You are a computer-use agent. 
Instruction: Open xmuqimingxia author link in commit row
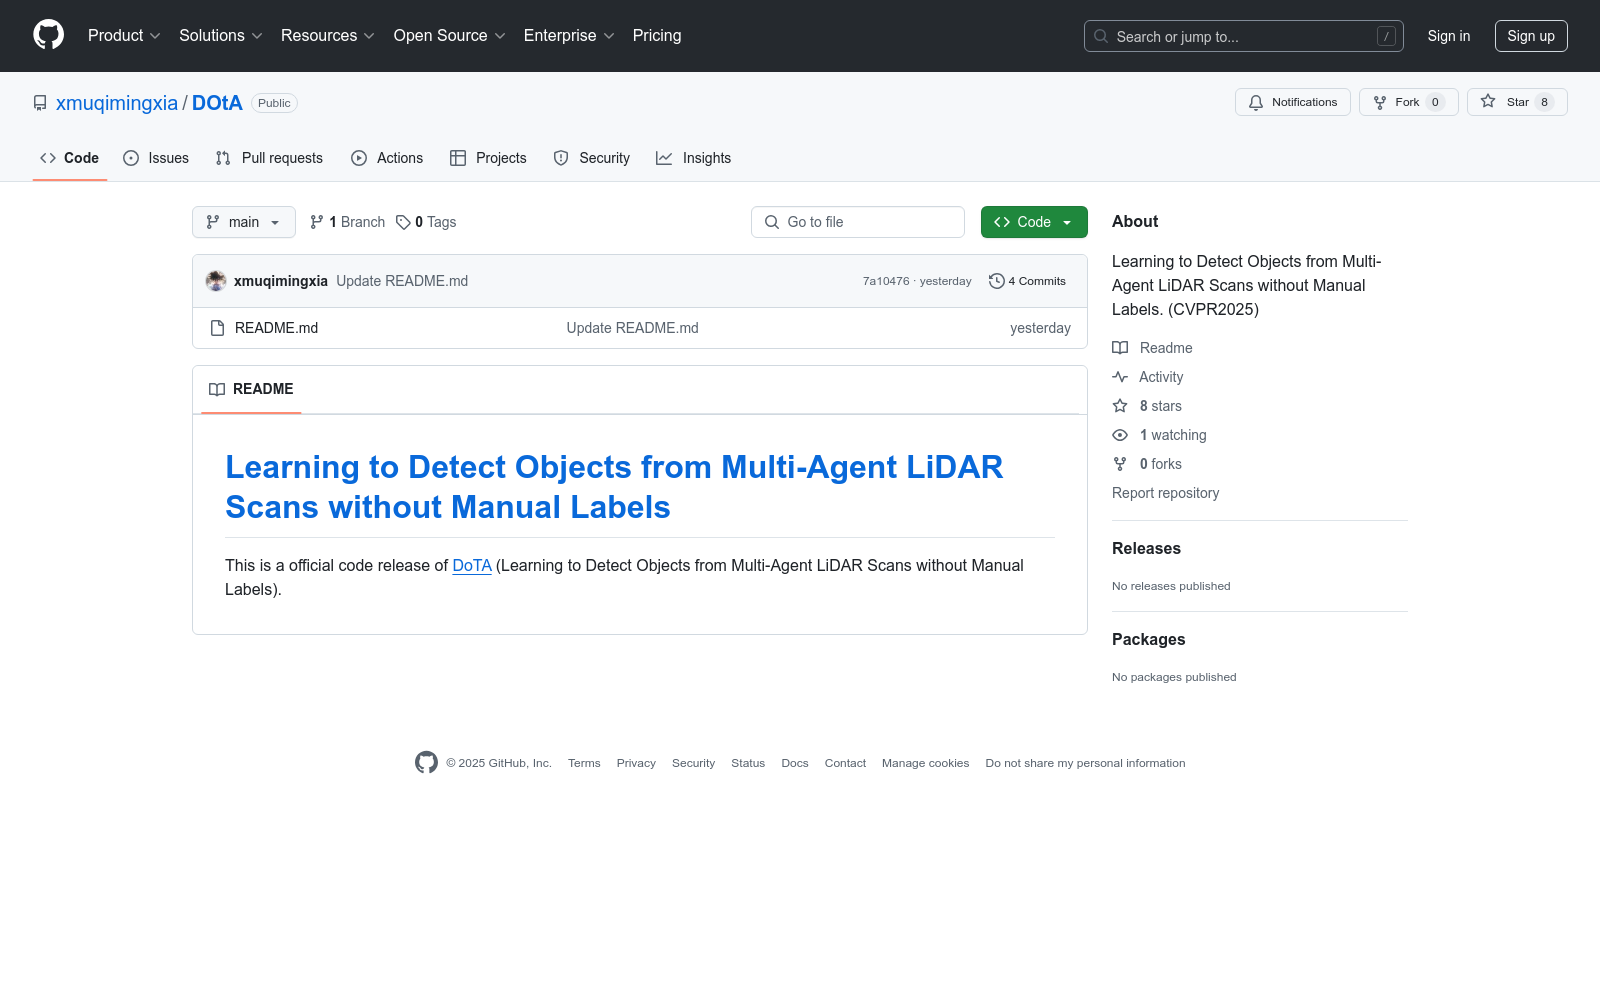coord(281,281)
